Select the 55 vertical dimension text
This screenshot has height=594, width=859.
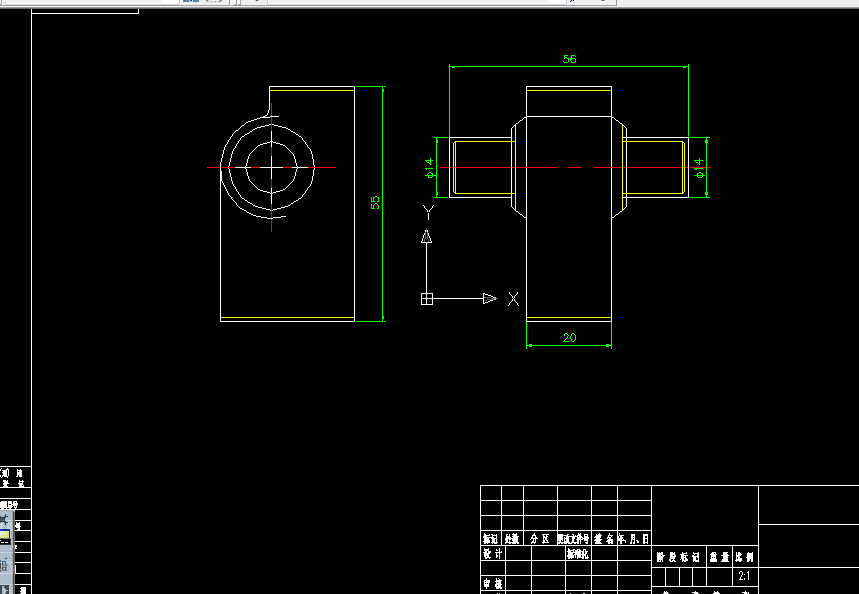click(375, 203)
